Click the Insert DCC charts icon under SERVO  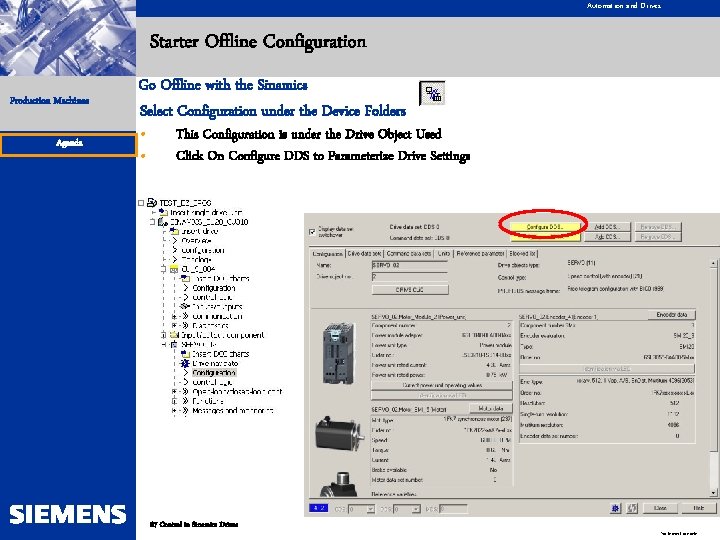coord(185,354)
